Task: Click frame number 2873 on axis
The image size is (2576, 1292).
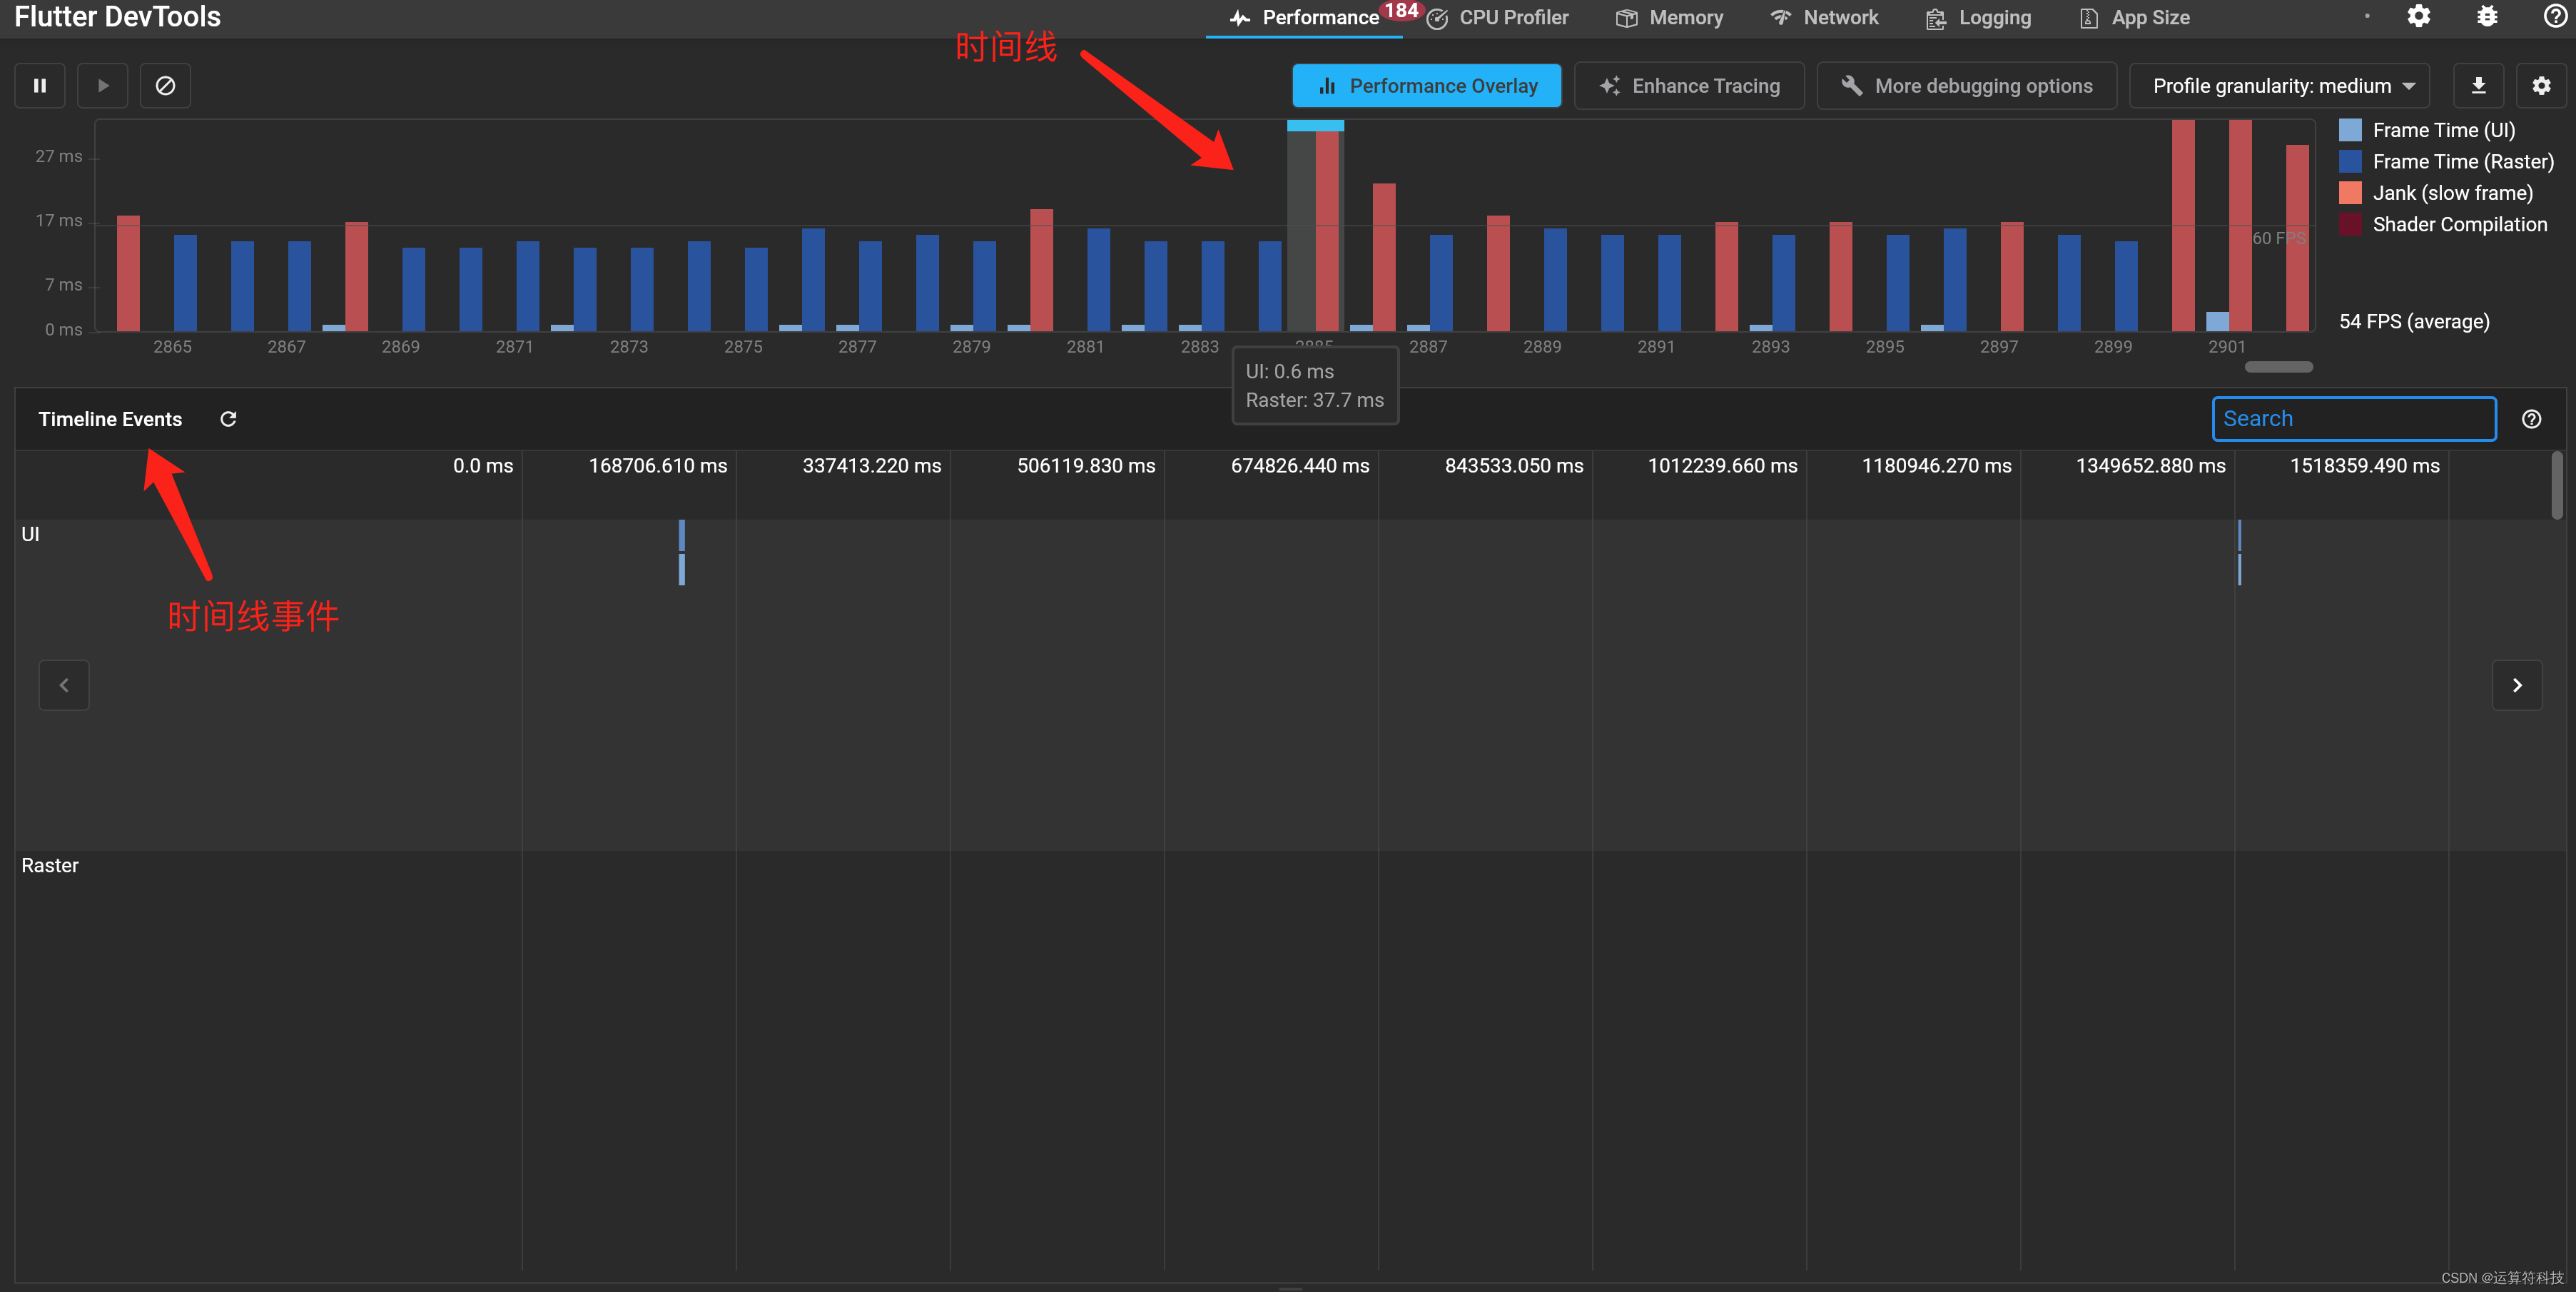Action: coord(629,346)
